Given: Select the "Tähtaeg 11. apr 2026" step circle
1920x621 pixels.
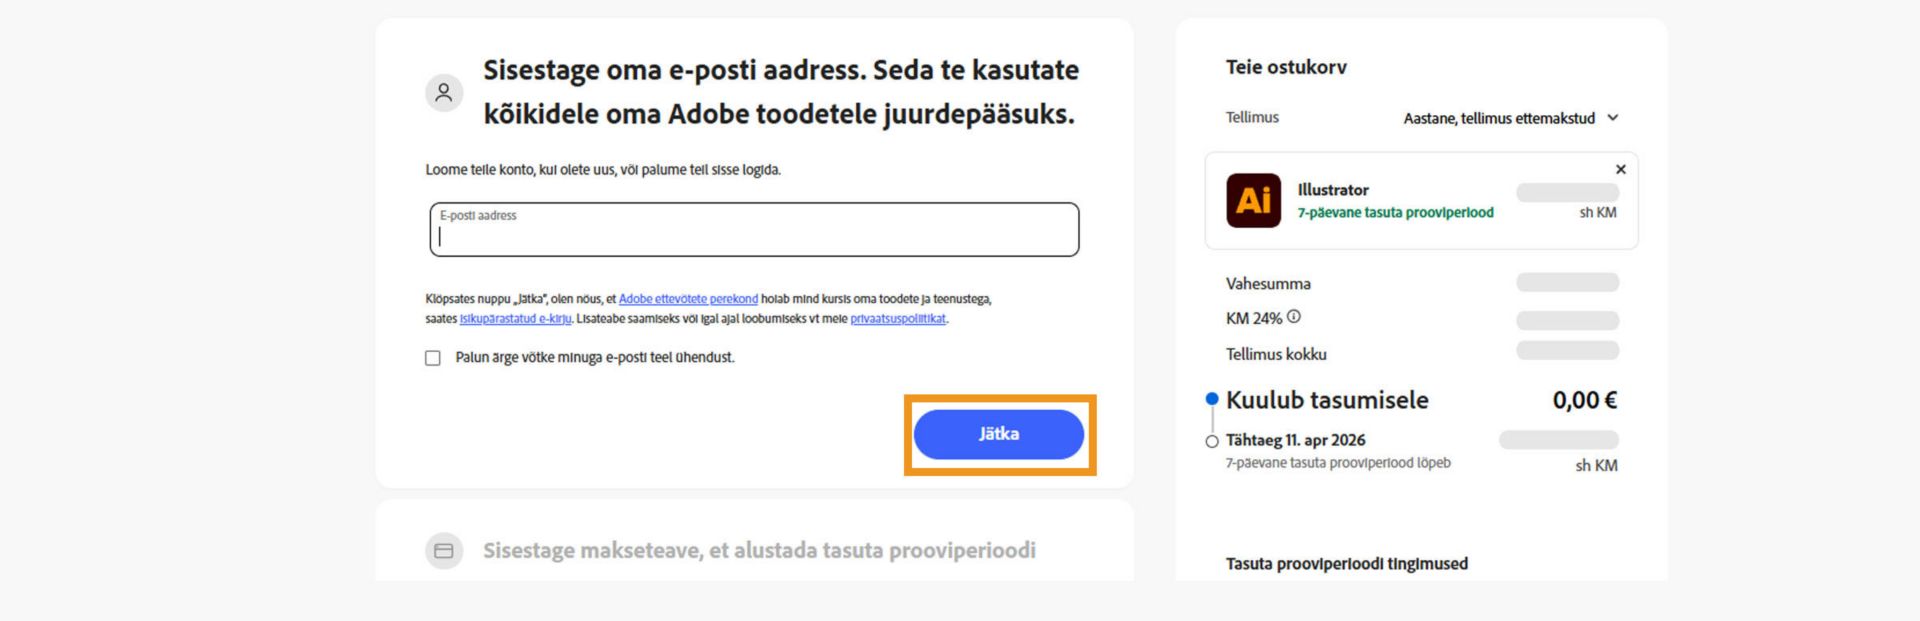Looking at the screenshot, I should tap(1210, 440).
